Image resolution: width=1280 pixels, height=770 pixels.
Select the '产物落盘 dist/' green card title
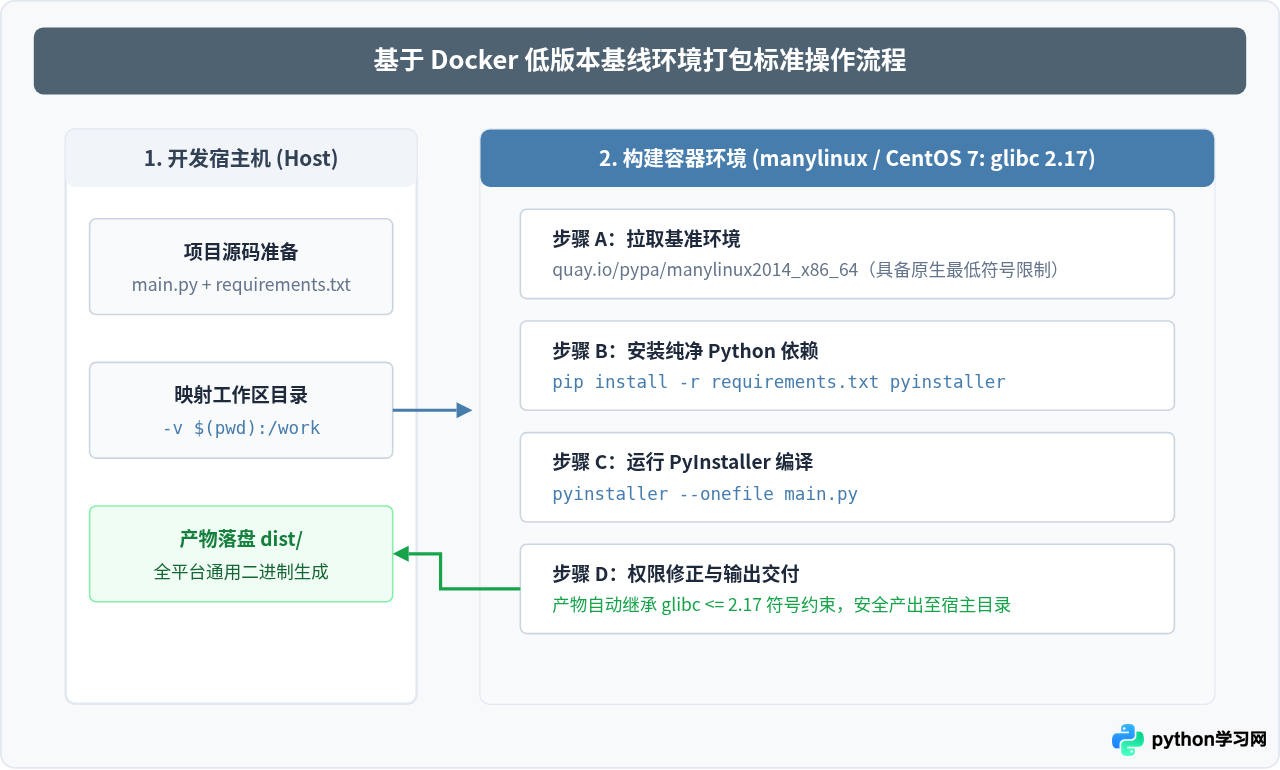point(241,539)
